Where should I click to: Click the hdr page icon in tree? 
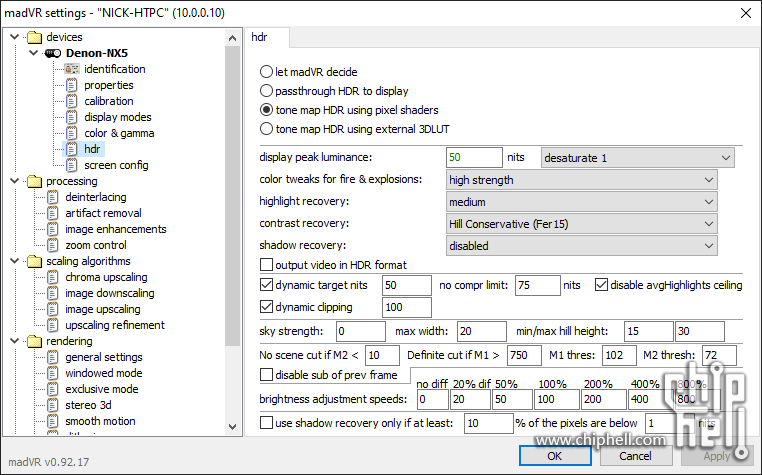pyautogui.click(x=71, y=149)
